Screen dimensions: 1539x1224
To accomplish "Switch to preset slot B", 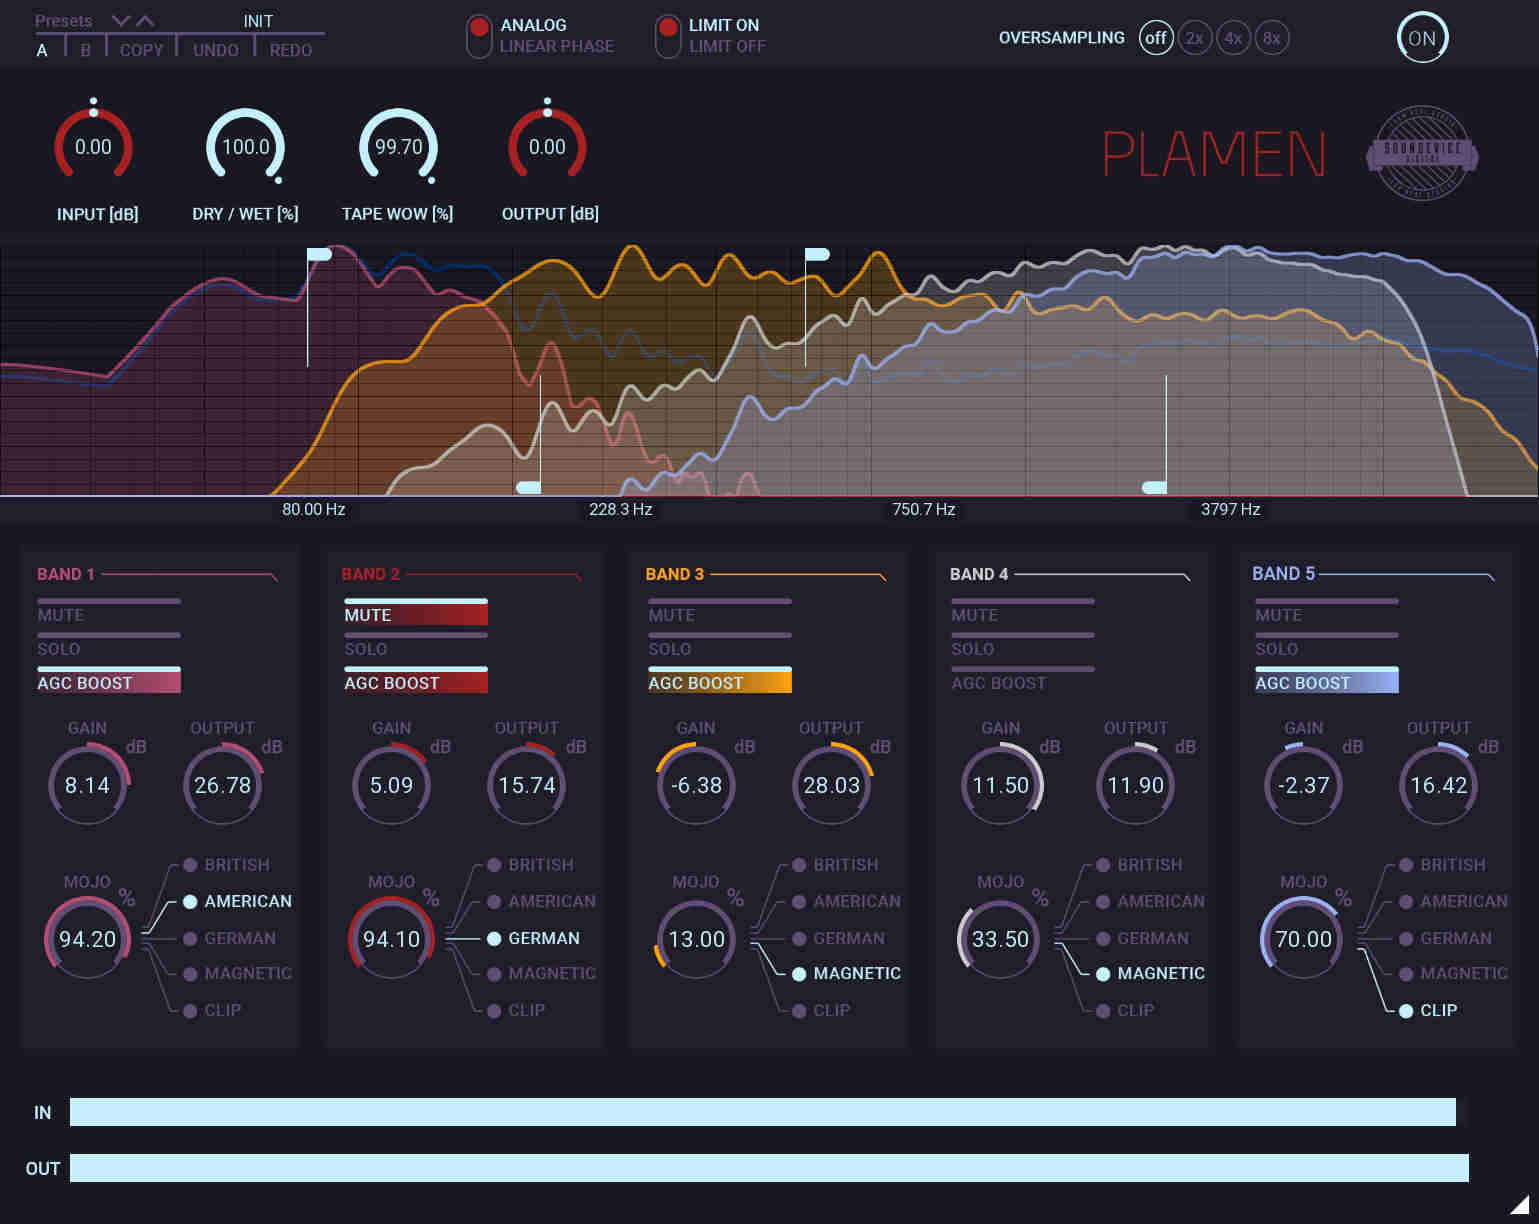I will tap(85, 50).
